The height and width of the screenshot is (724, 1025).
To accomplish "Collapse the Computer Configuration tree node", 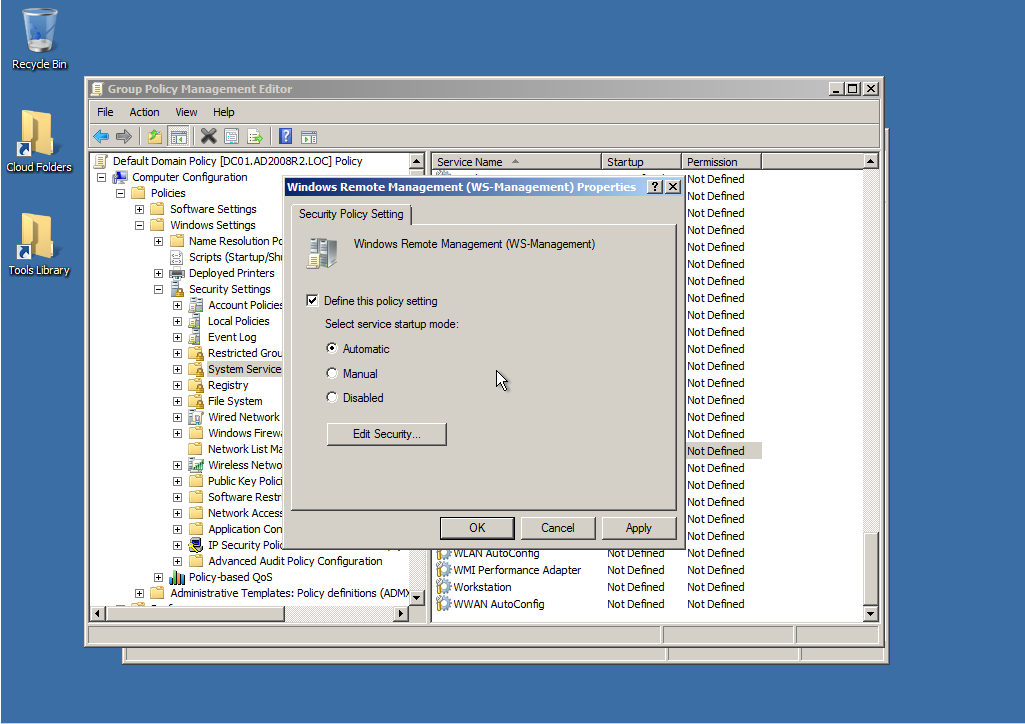I will click(102, 177).
